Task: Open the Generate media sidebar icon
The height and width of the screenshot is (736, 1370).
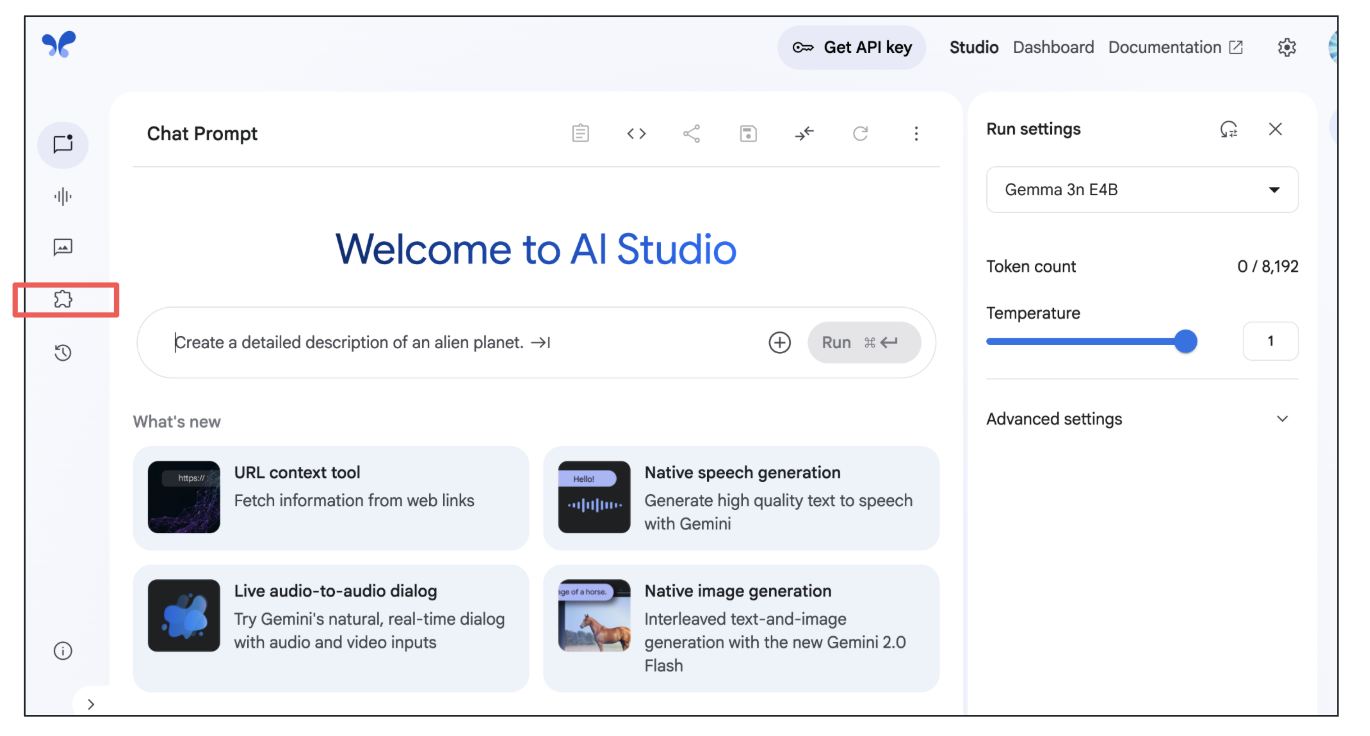Action: 63,247
